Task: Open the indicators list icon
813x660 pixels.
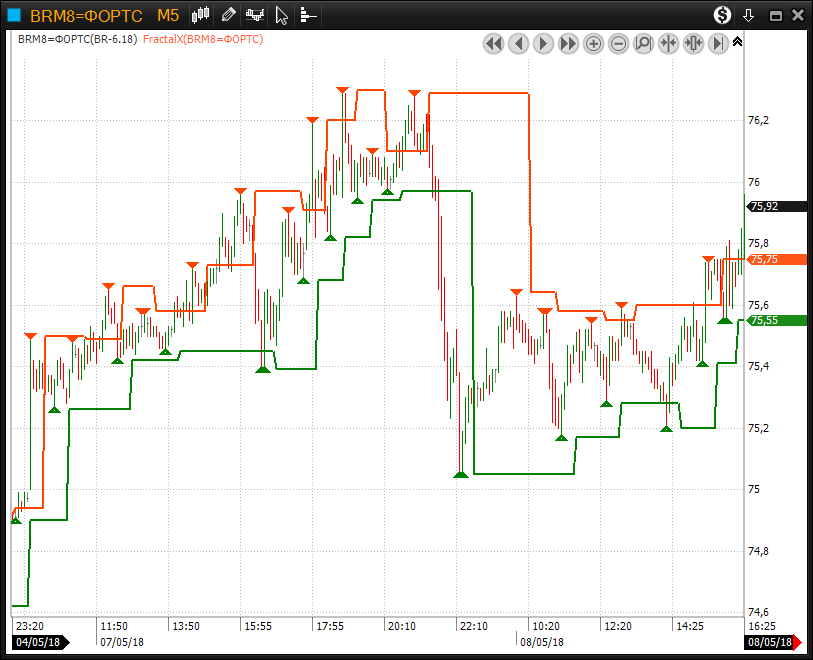Action: coord(256,15)
